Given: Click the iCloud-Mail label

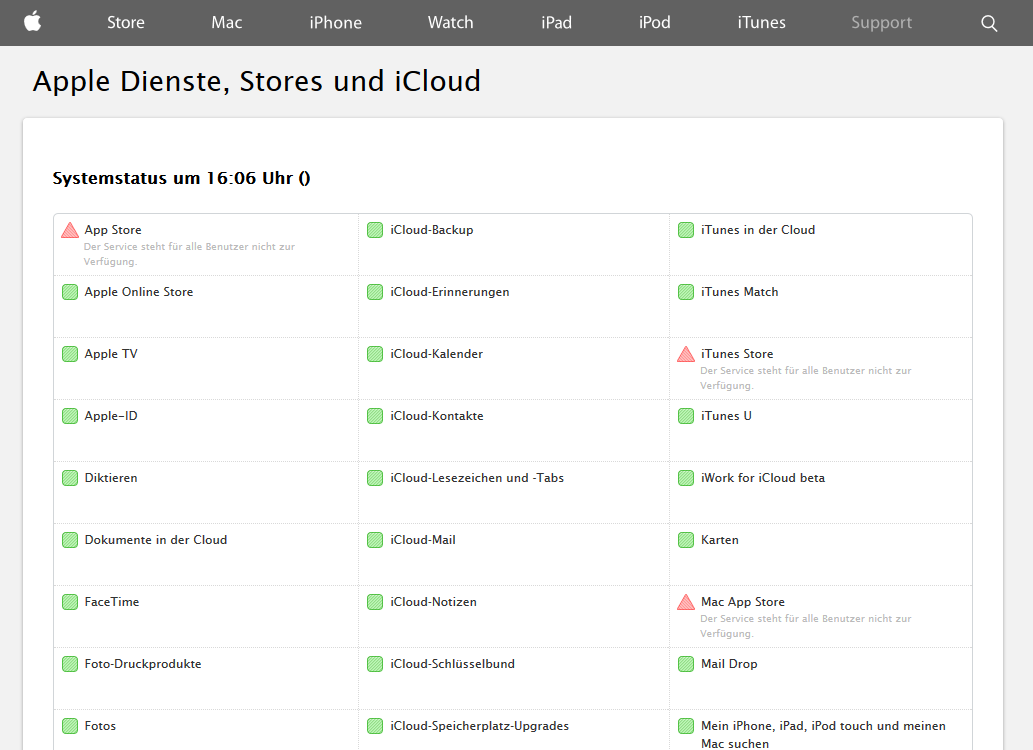Looking at the screenshot, I should point(422,540).
